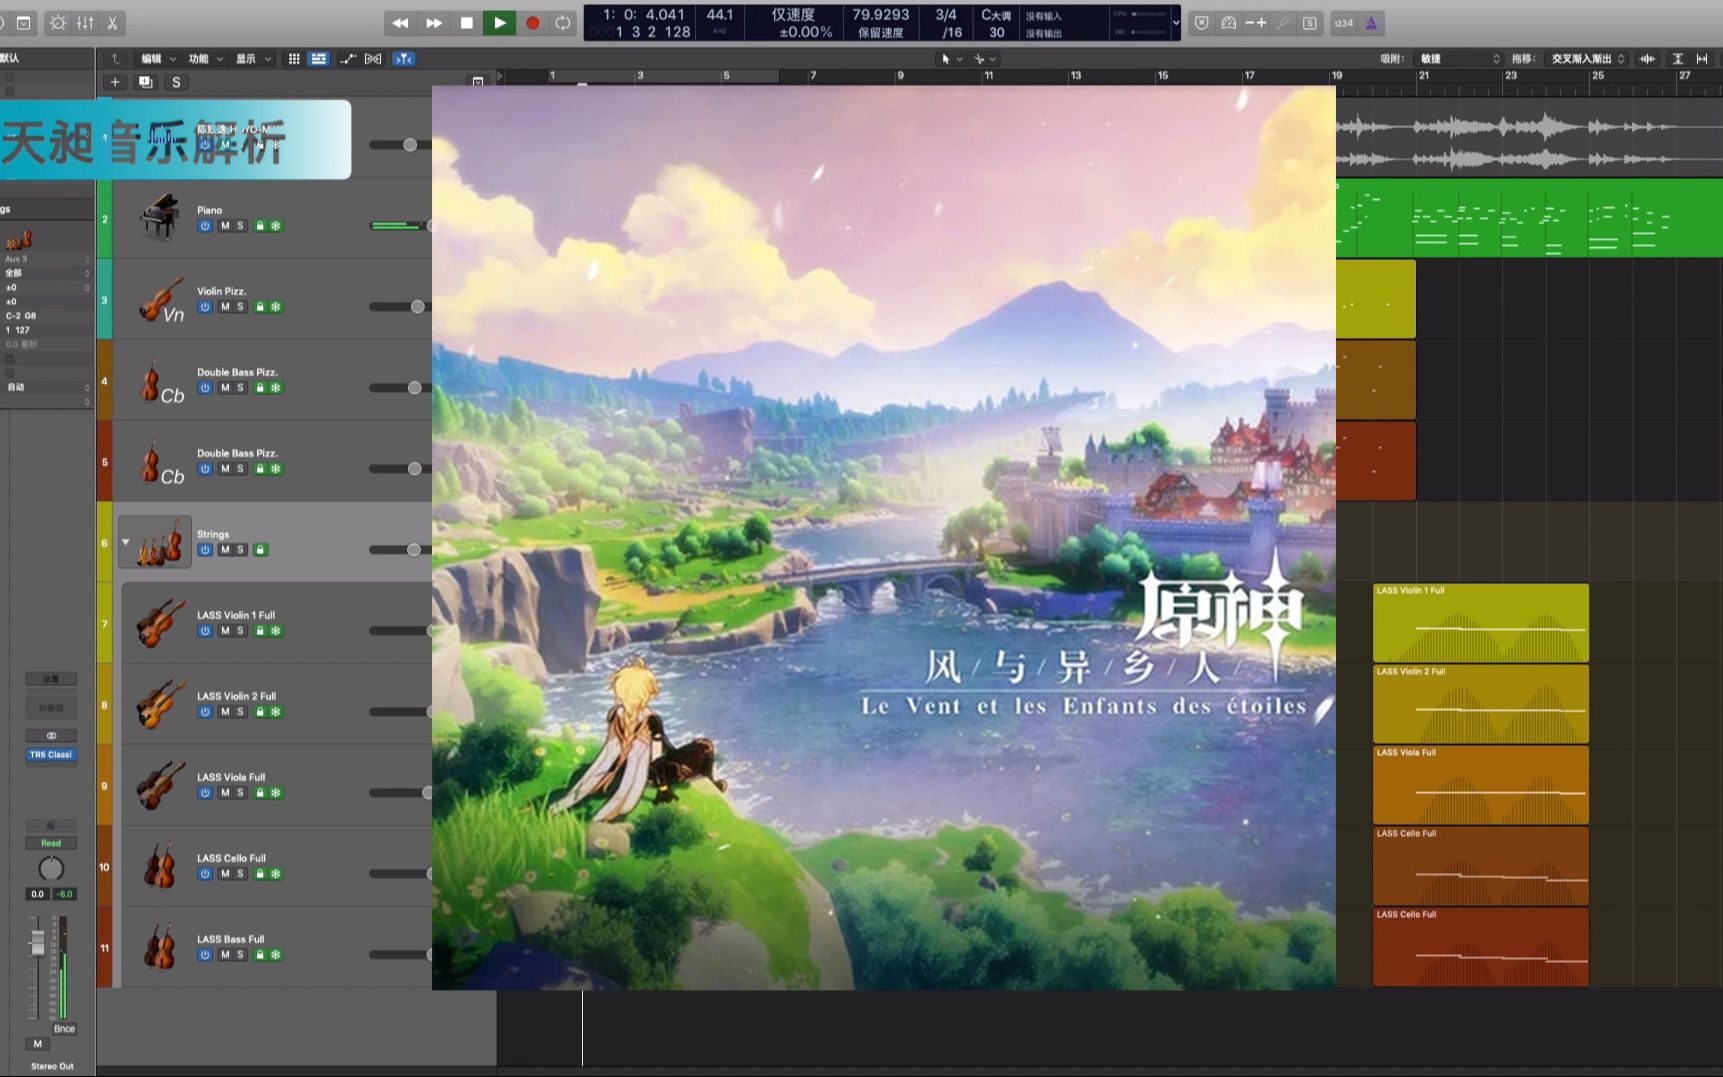1723x1077 pixels.
Task: Select the LASS Viola Full region
Action: click(1481, 785)
